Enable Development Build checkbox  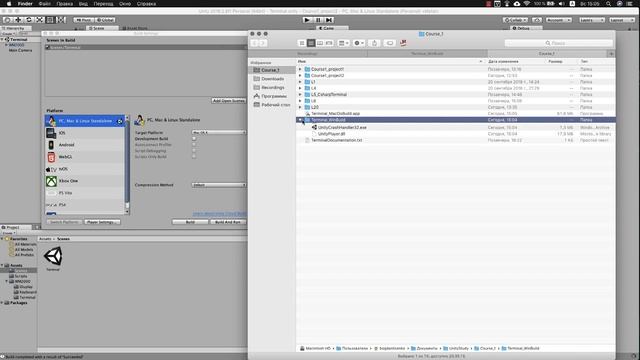click(x=194, y=139)
